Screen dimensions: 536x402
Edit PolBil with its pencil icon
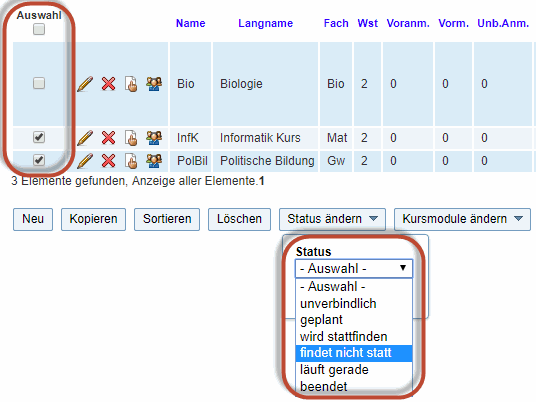(x=85, y=161)
